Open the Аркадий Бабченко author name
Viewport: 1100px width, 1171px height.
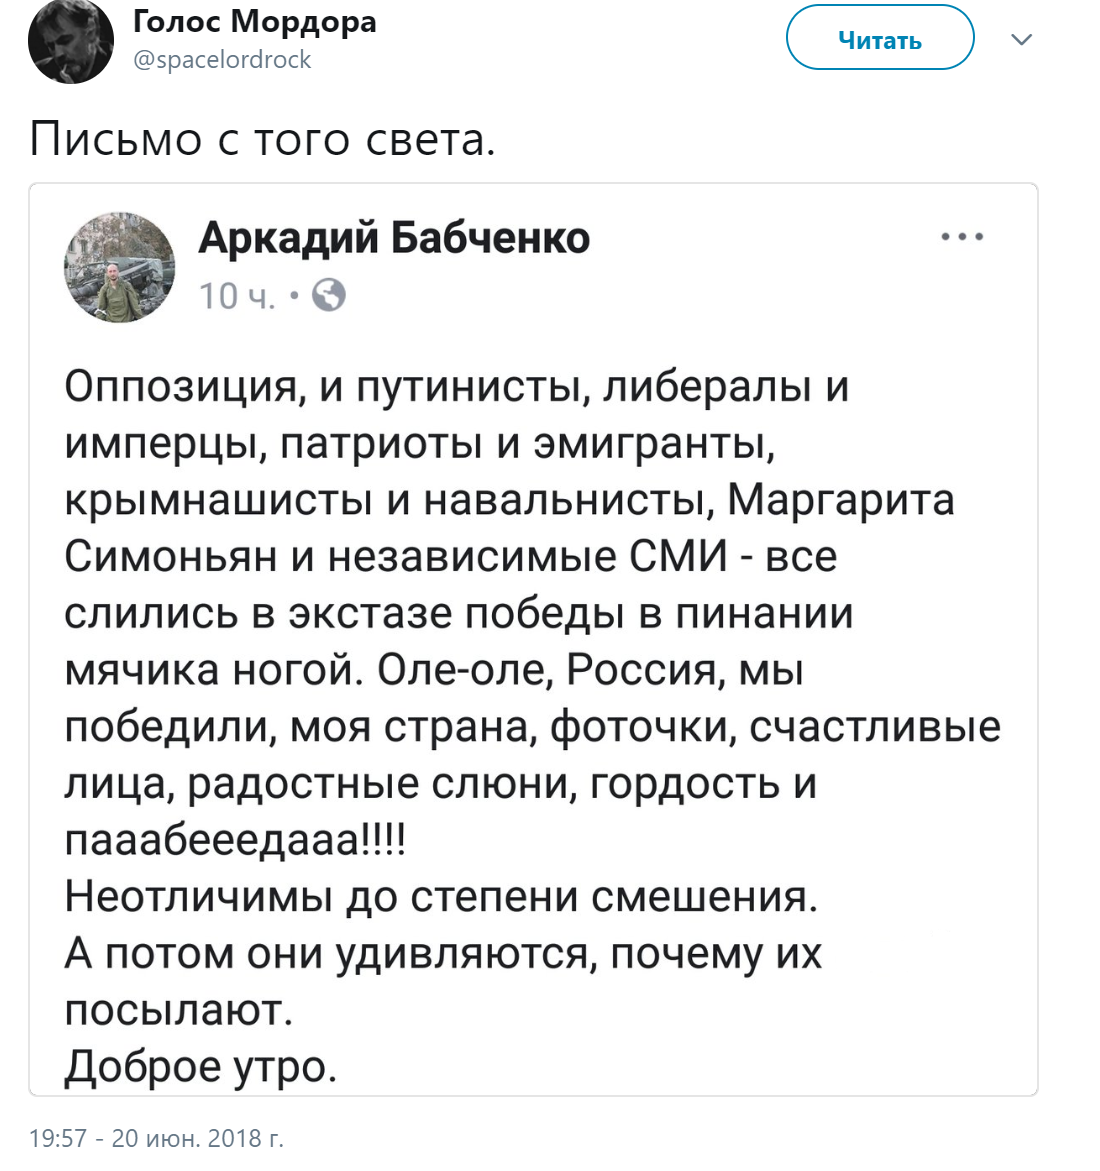click(x=394, y=238)
